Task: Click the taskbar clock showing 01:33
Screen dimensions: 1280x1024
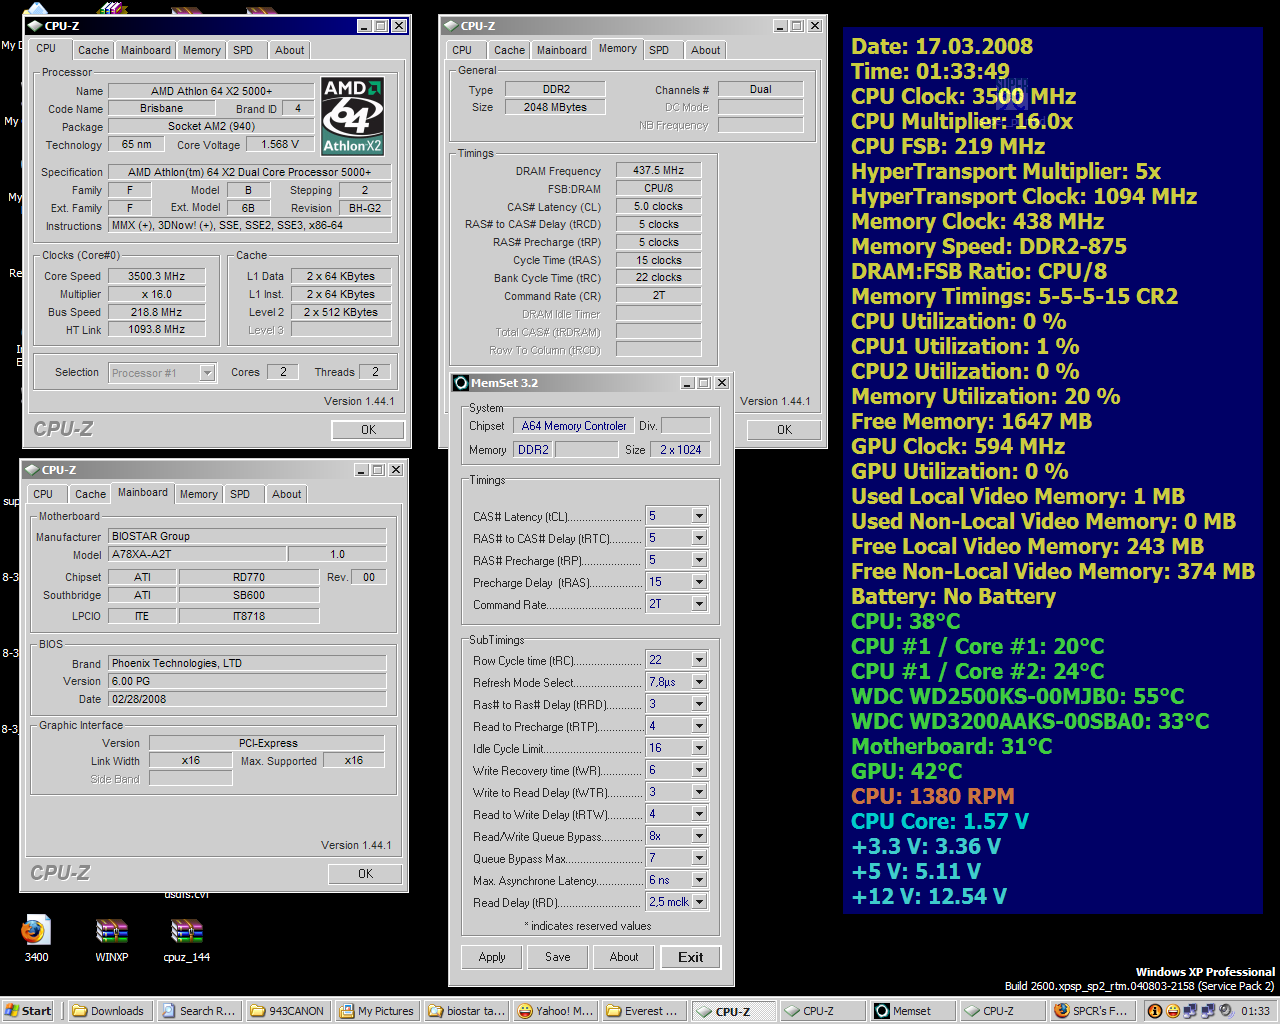Action: click(x=1255, y=1011)
